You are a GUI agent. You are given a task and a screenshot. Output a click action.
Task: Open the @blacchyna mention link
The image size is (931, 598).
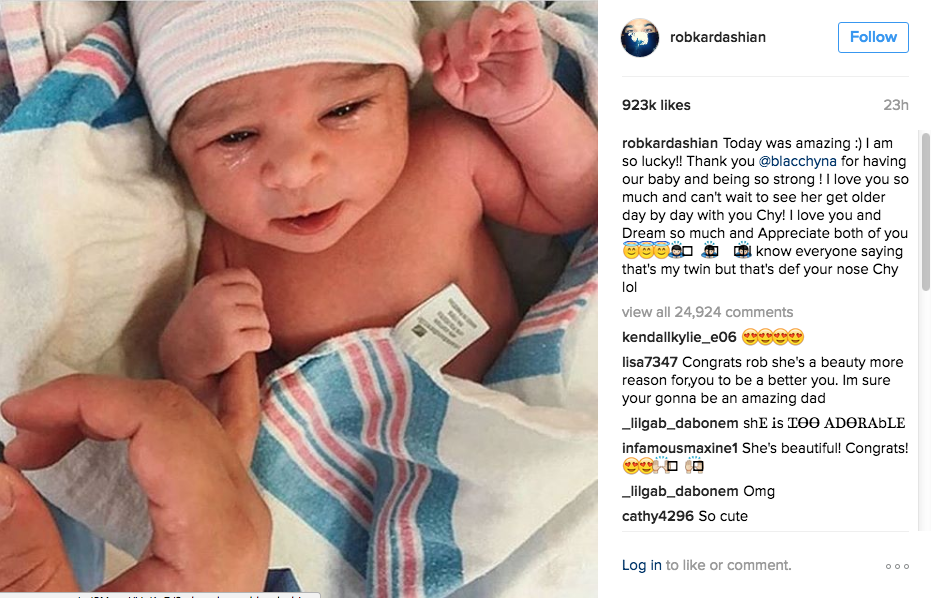click(797, 161)
